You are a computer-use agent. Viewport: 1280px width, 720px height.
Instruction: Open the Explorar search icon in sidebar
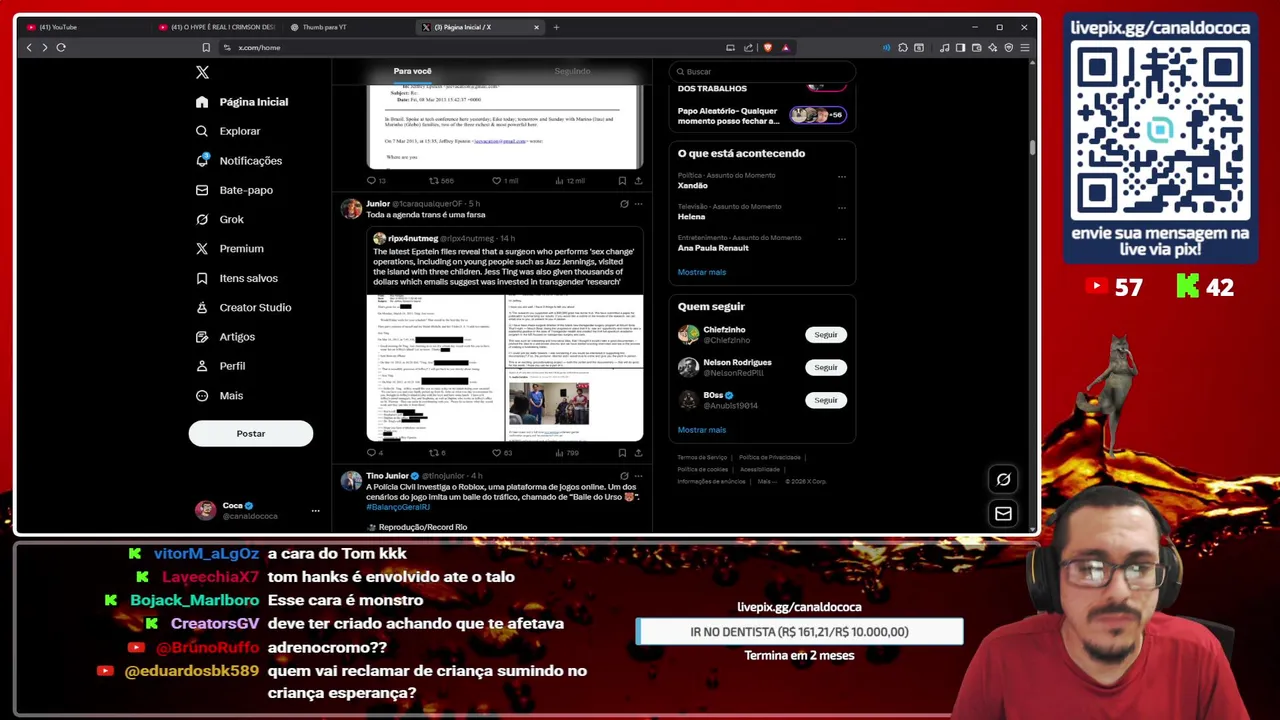(202, 131)
